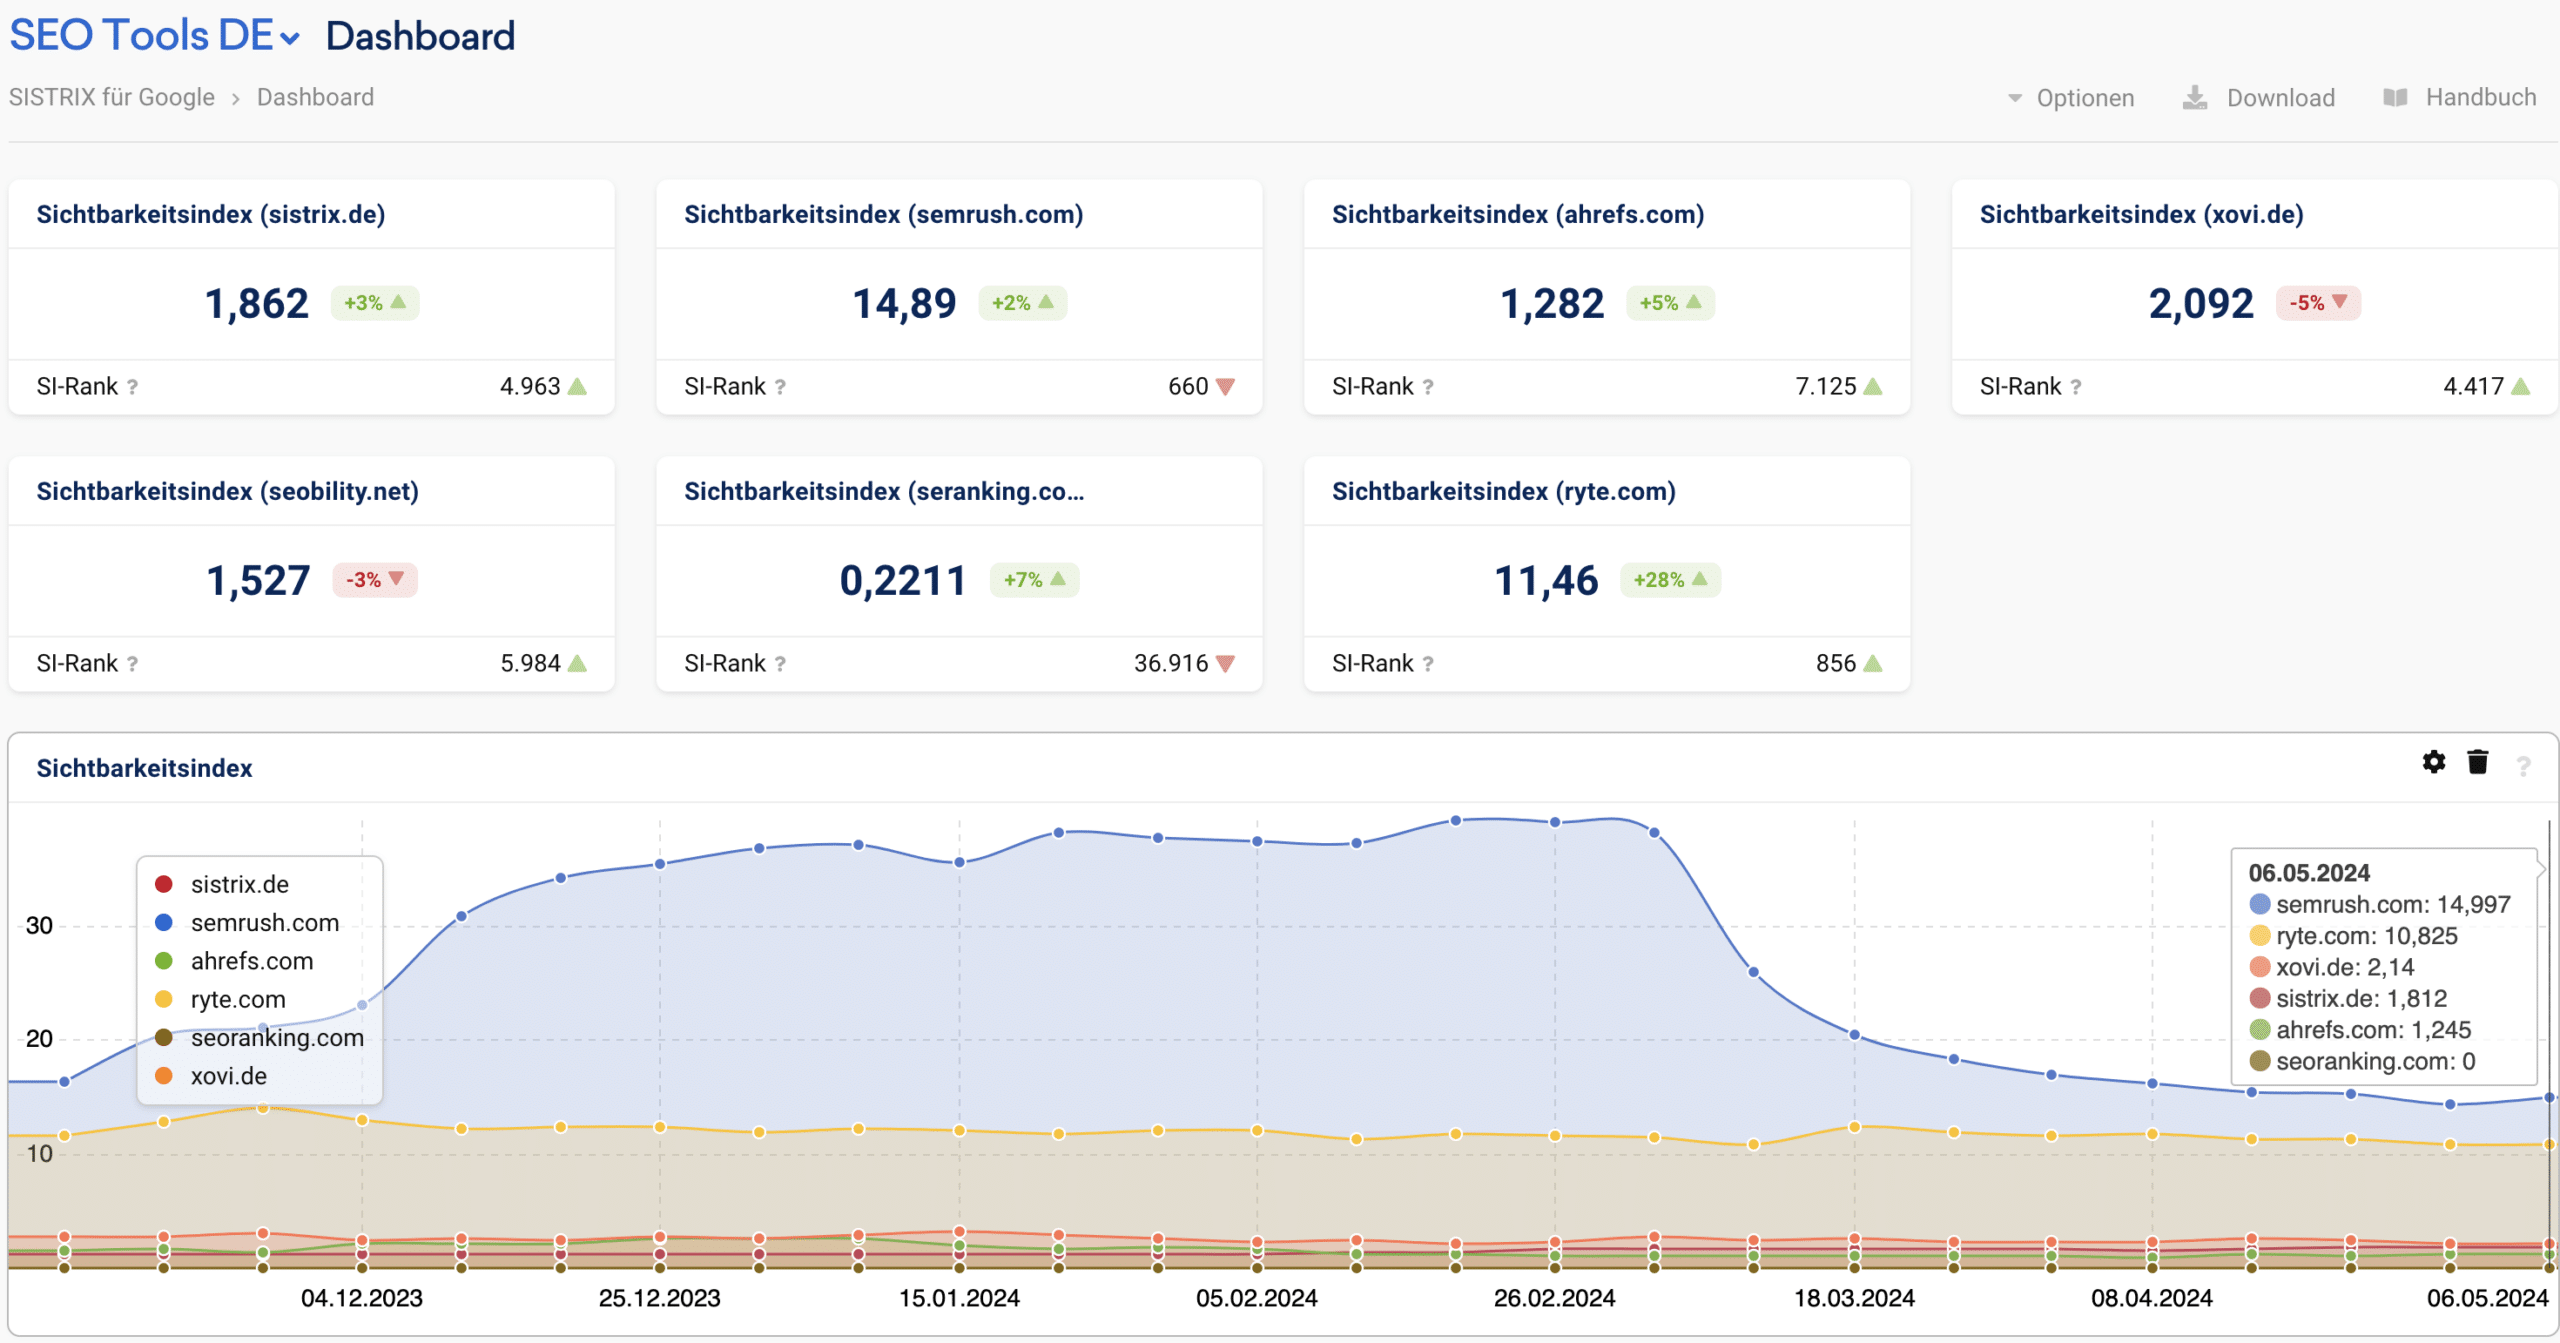The height and width of the screenshot is (1343, 2560).
Task: Expand the Optionen dropdown menu
Action: [x=2071, y=98]
